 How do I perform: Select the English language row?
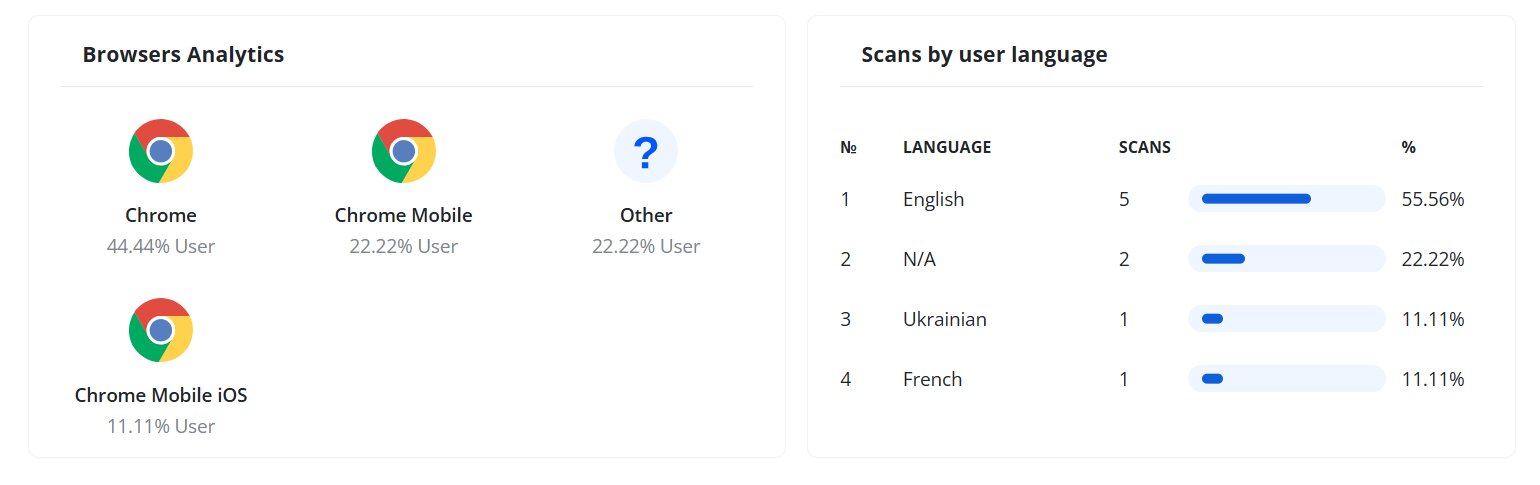point(1161,199)
